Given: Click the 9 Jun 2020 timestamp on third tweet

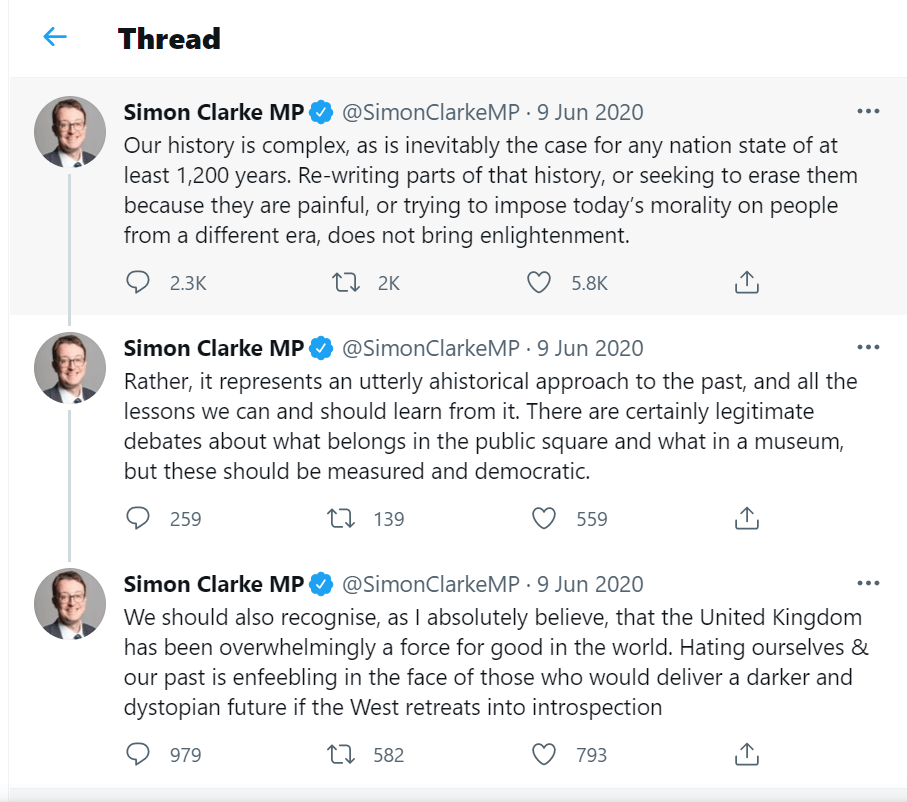Looking at the screenshot, I should coord(590,584).
